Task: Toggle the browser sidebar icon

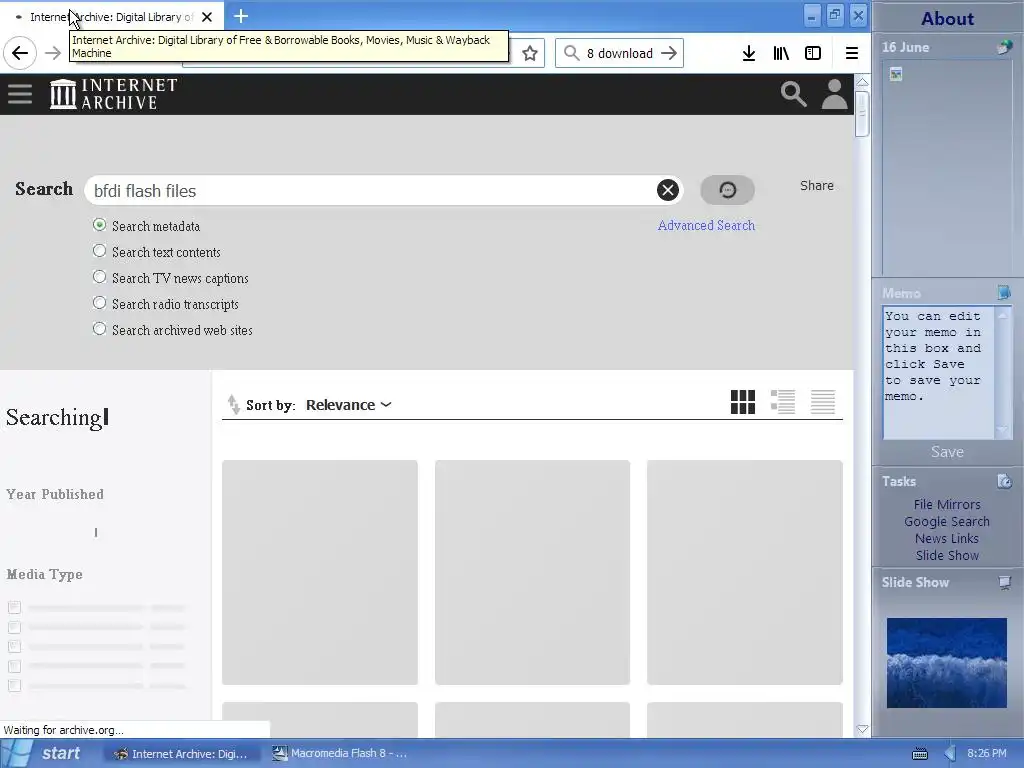Action: (812, 53)
